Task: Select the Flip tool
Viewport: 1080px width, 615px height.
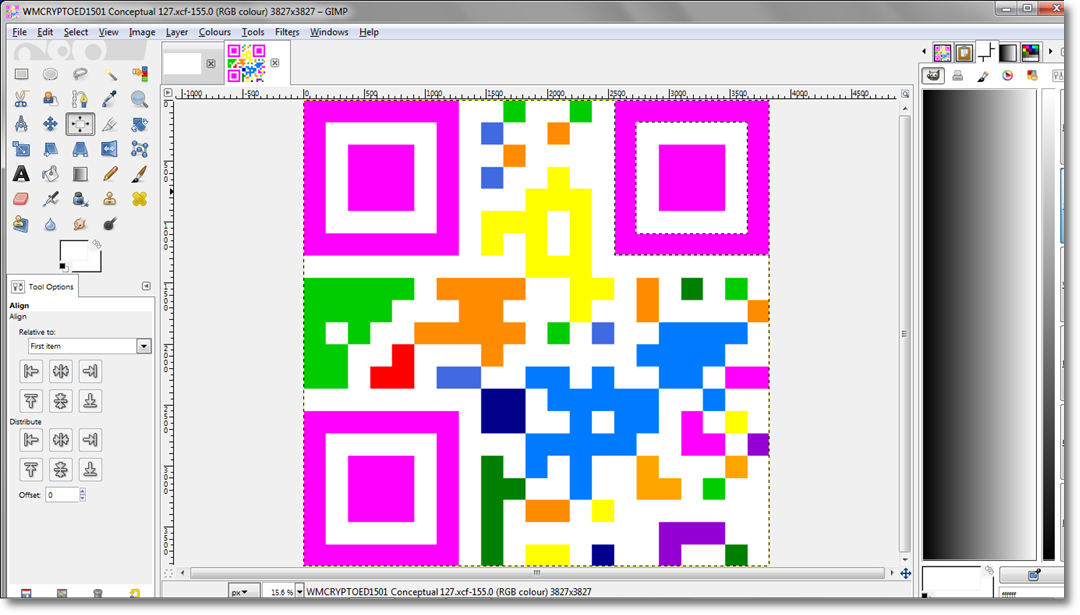Action: coord(110,149)
